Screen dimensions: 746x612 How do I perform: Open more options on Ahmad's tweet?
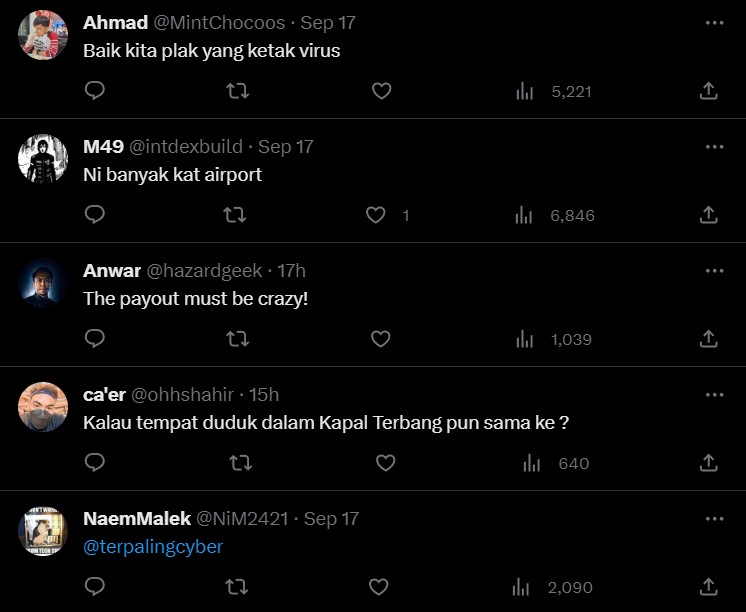[x=714, y=22]
